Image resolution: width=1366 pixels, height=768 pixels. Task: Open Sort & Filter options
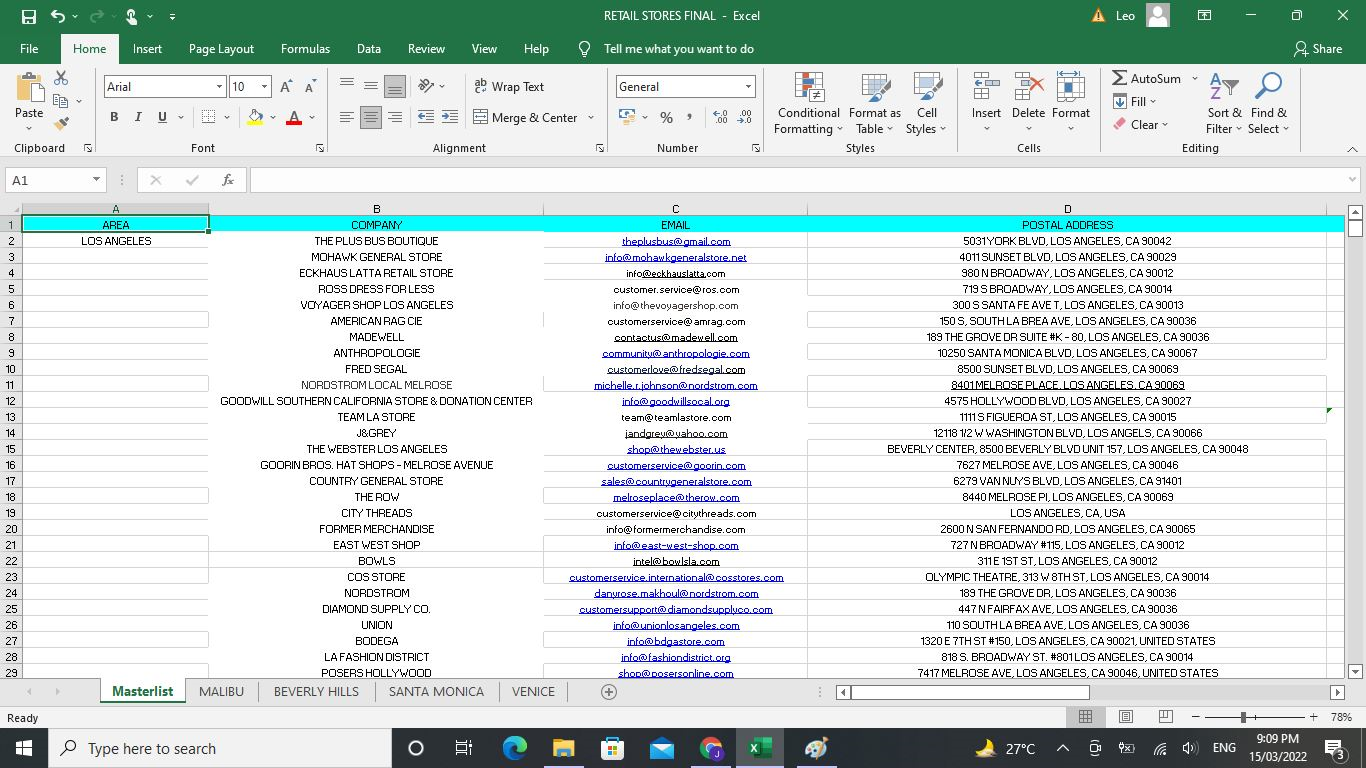pos(1224,103)
